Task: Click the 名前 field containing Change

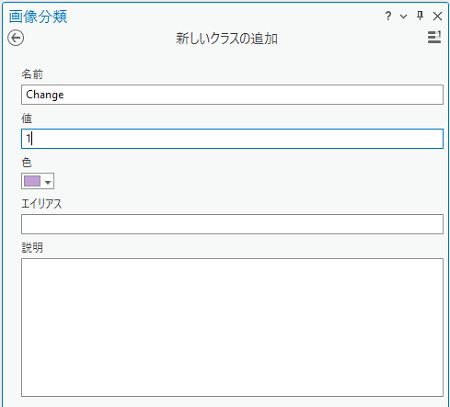Action: click(232, 95)
